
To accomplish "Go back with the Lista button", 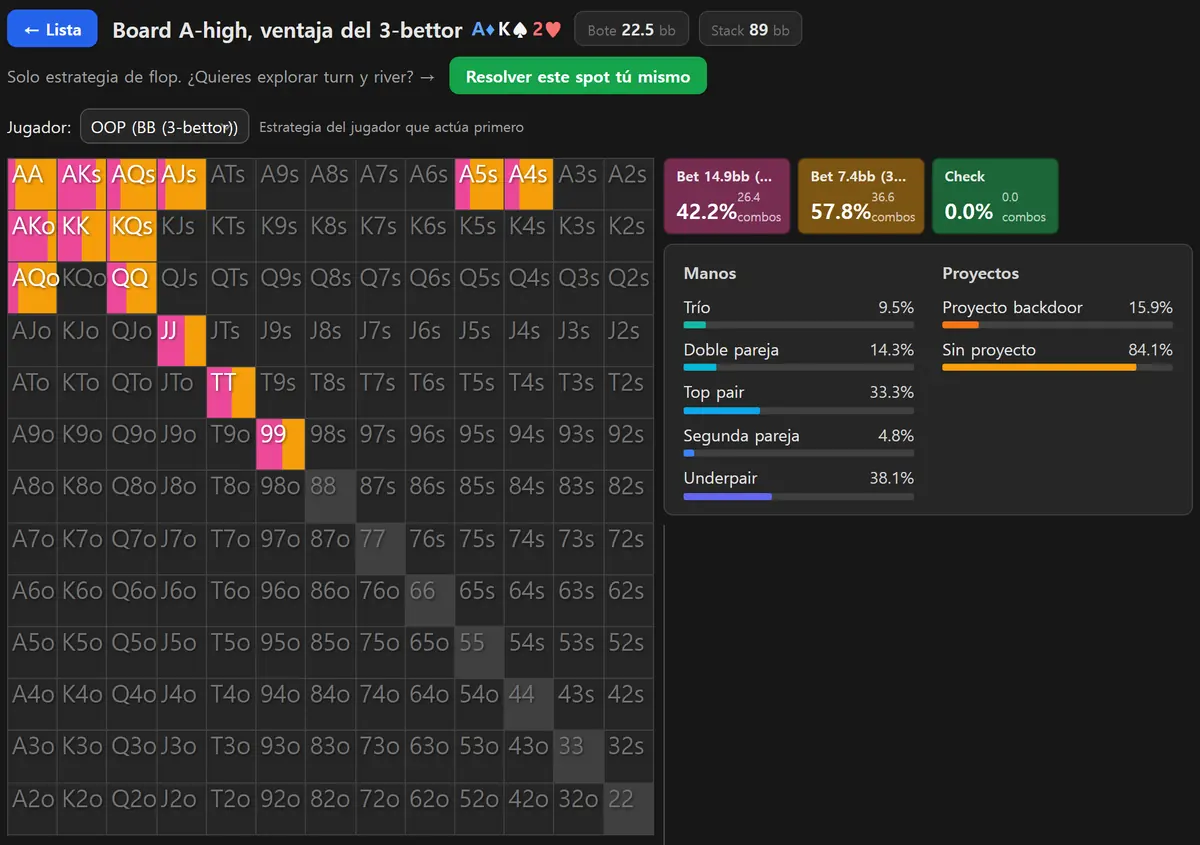I will tap(52, 29).
